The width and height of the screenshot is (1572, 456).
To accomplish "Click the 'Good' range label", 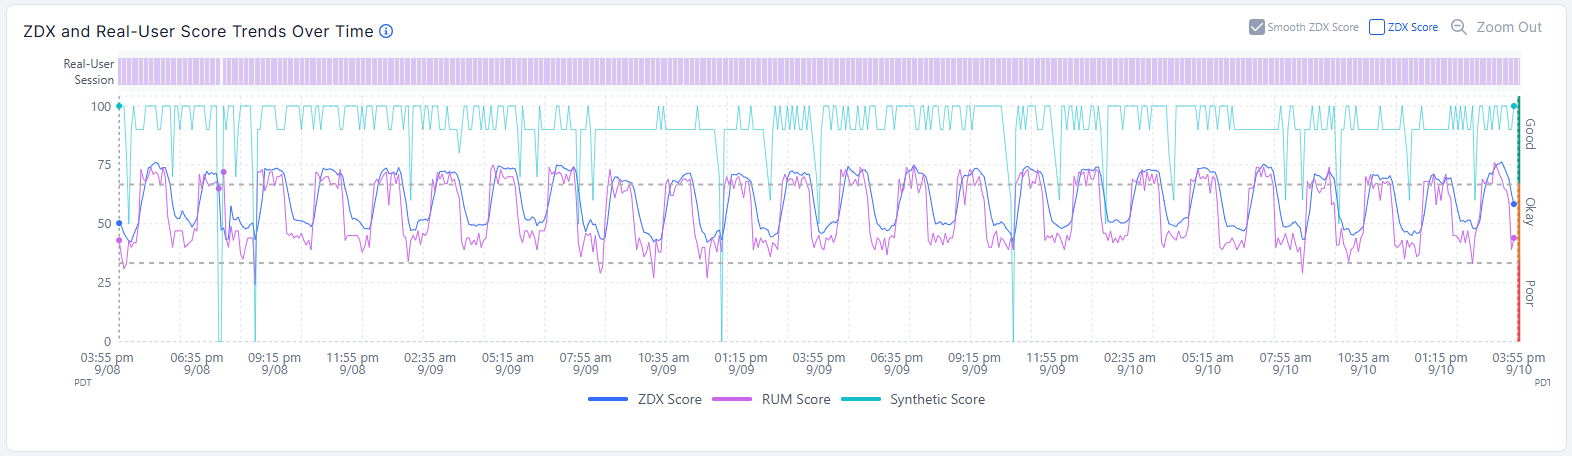I will [1530, 134].
